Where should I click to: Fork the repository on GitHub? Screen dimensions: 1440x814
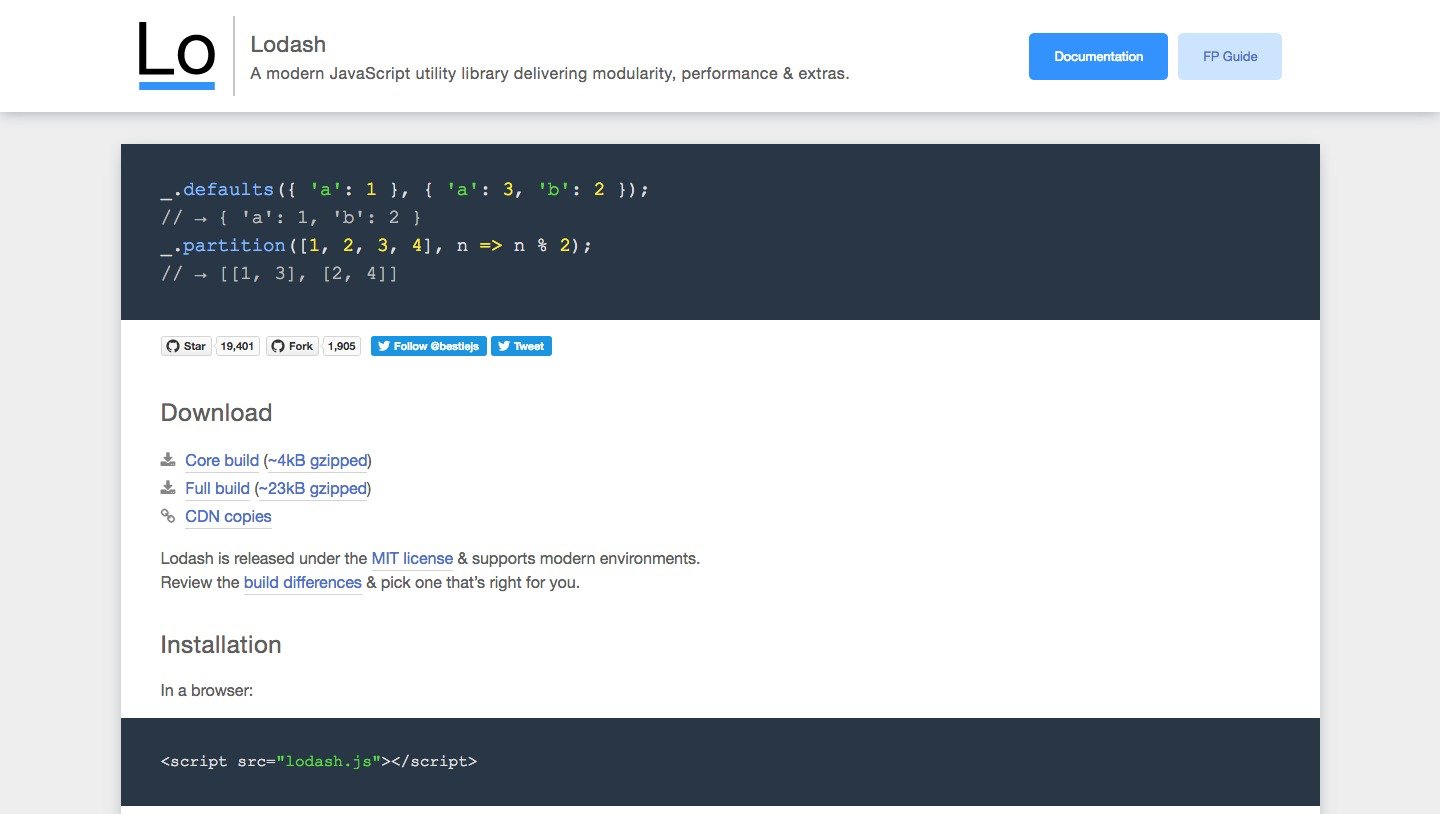292,346
